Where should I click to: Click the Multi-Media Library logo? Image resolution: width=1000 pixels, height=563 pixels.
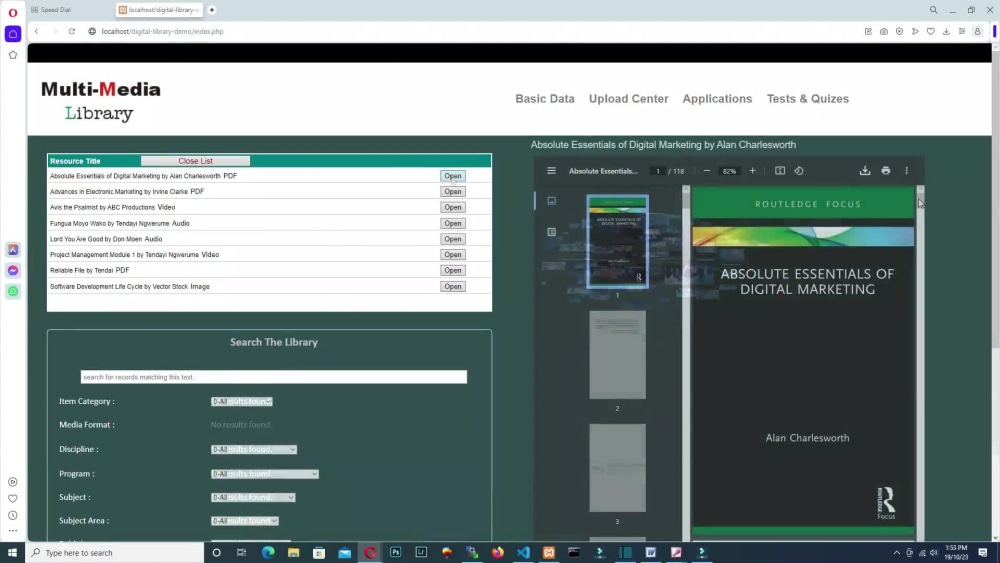pyautogui.click(x=101, y=101)
